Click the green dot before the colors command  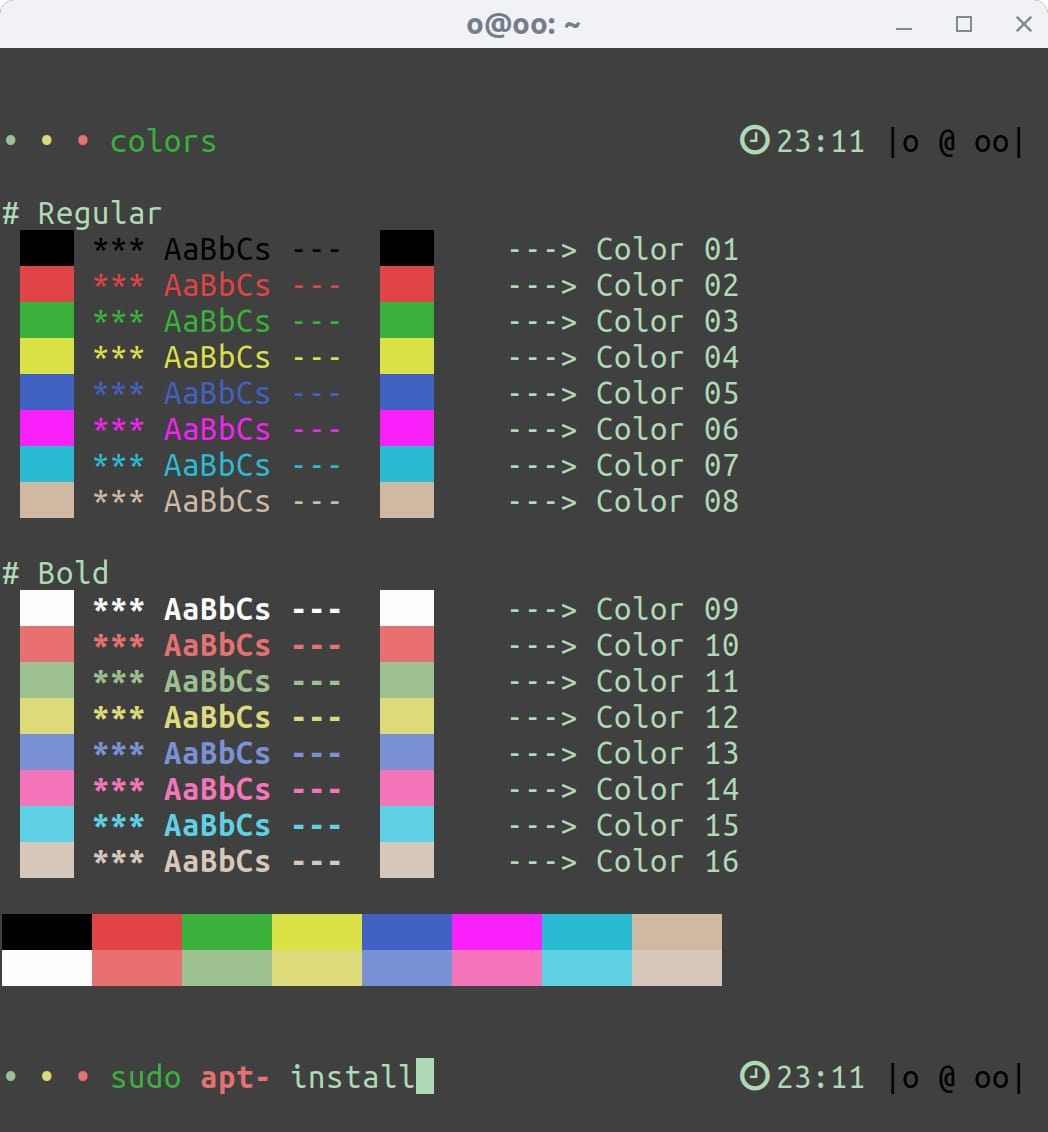point(11,141)
